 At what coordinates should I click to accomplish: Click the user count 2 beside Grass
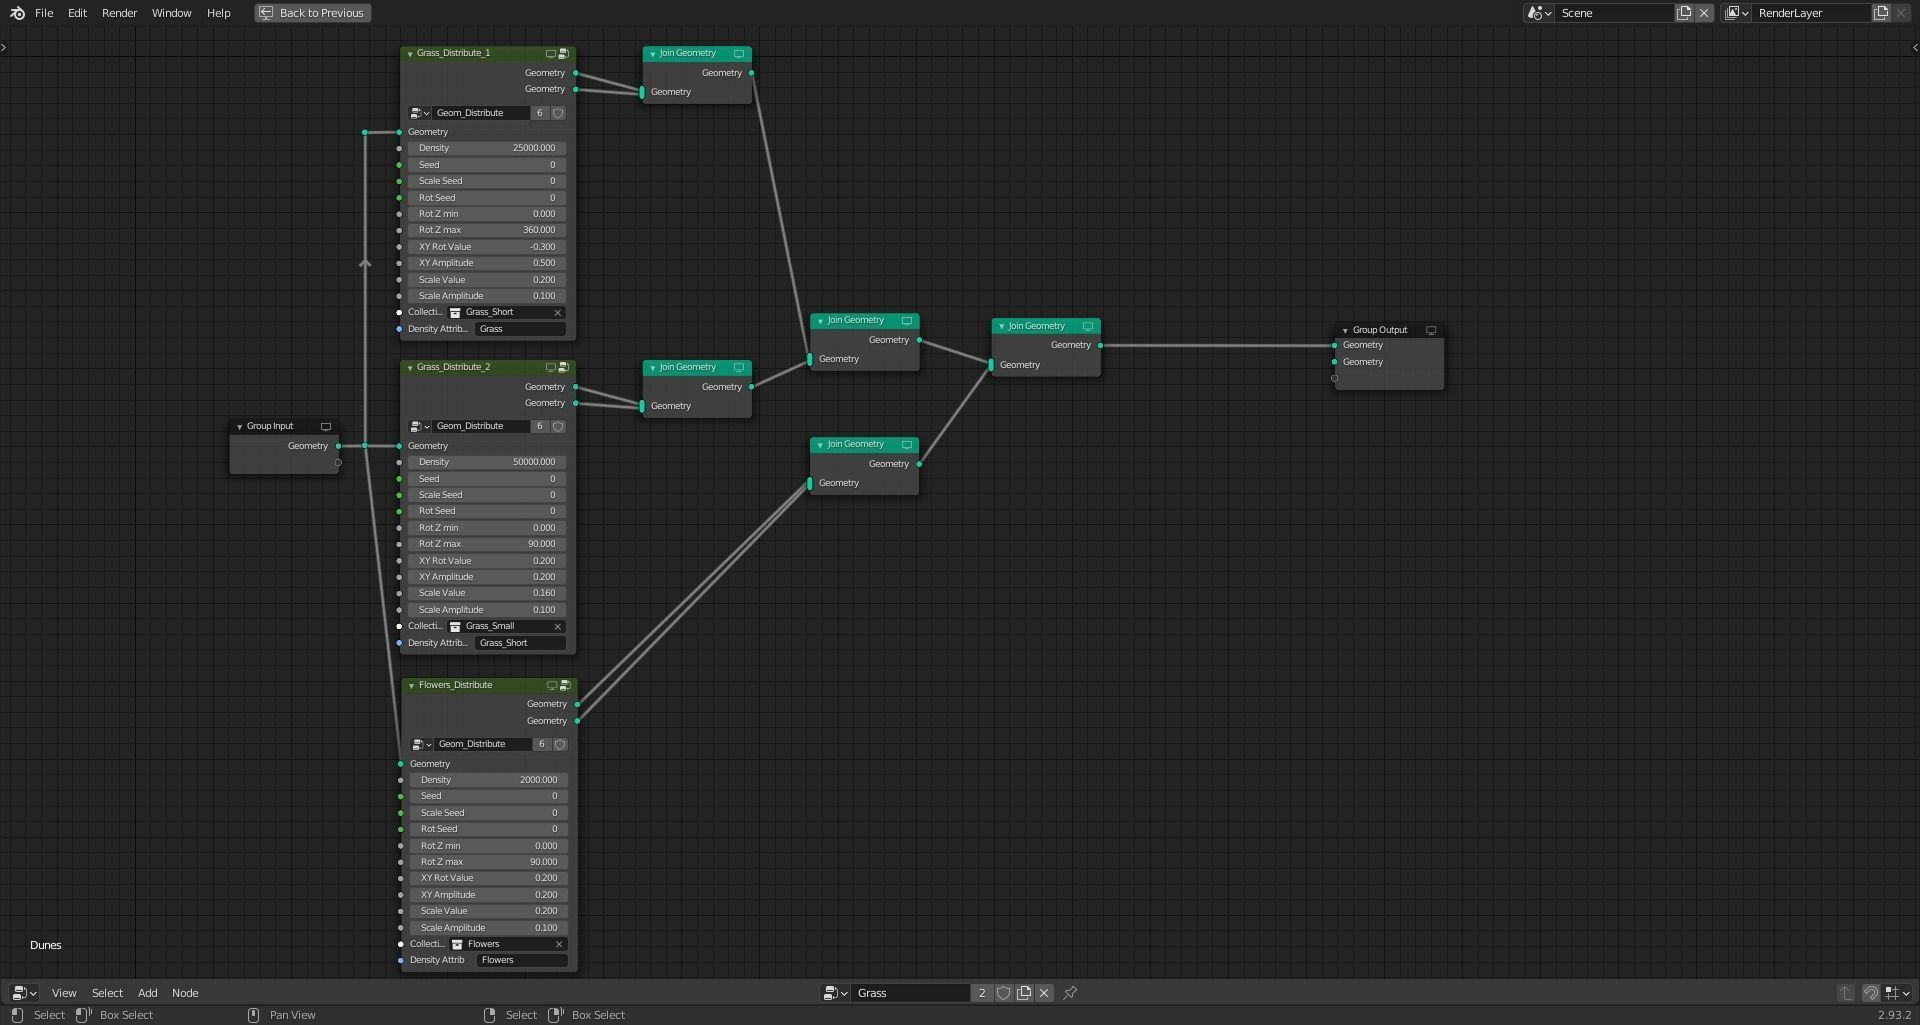(982, 993)
